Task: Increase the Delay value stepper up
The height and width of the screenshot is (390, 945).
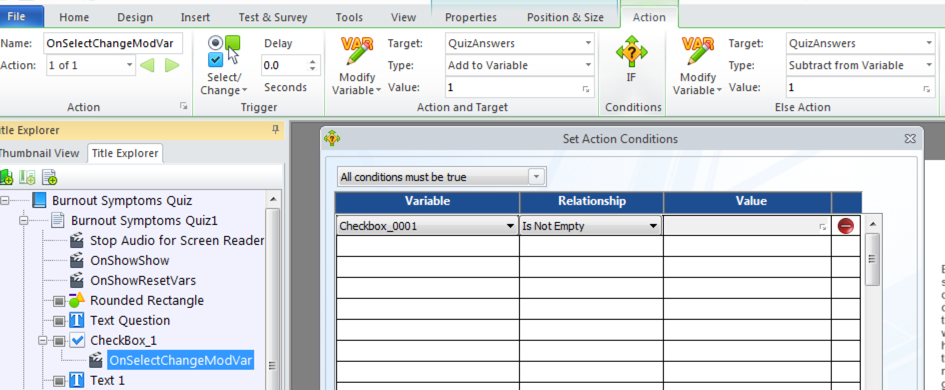Action: click(312, 61)
